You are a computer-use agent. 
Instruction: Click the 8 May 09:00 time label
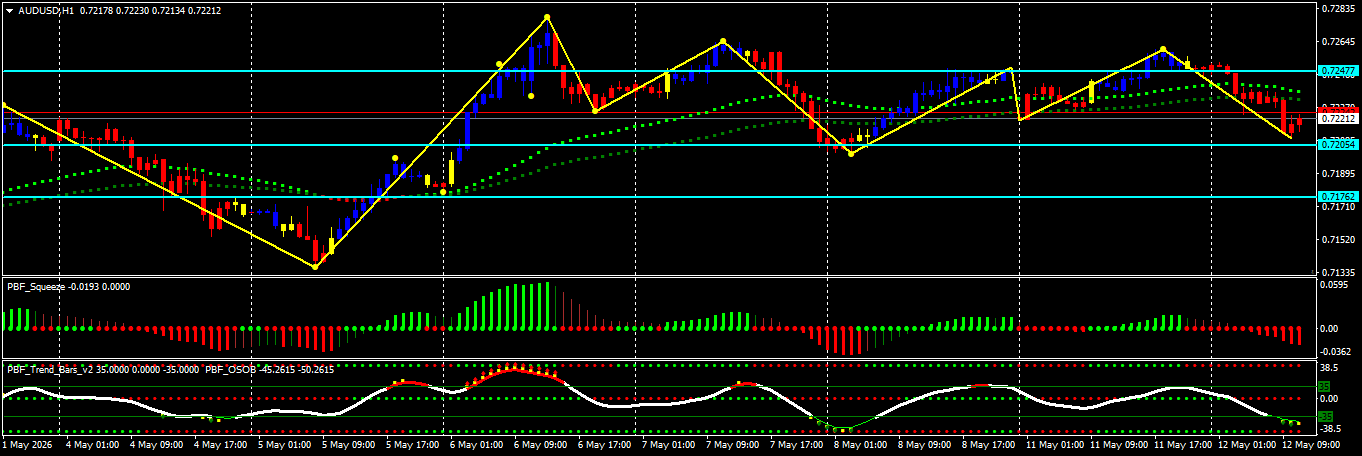click(x=923, y=444)
